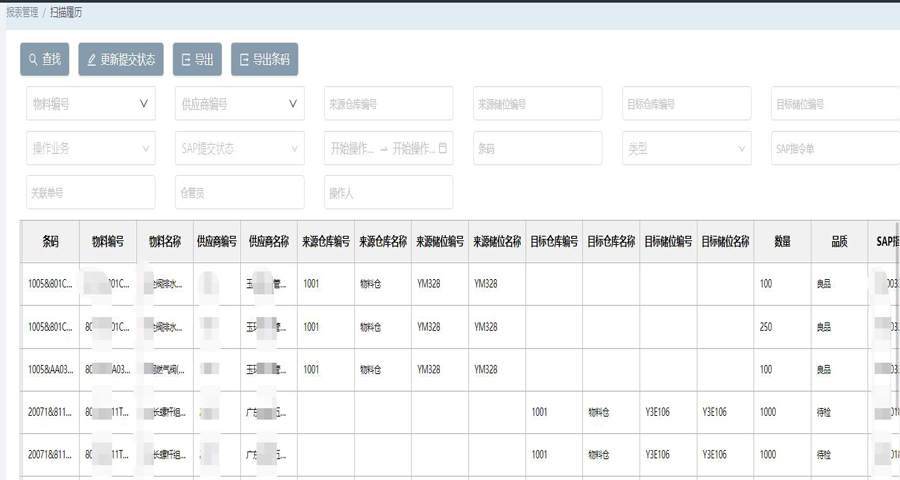Viewport: 900px width, 480px height.
Task: Click the 导出条码 barcode export button
Action: (x=264, y=60)
